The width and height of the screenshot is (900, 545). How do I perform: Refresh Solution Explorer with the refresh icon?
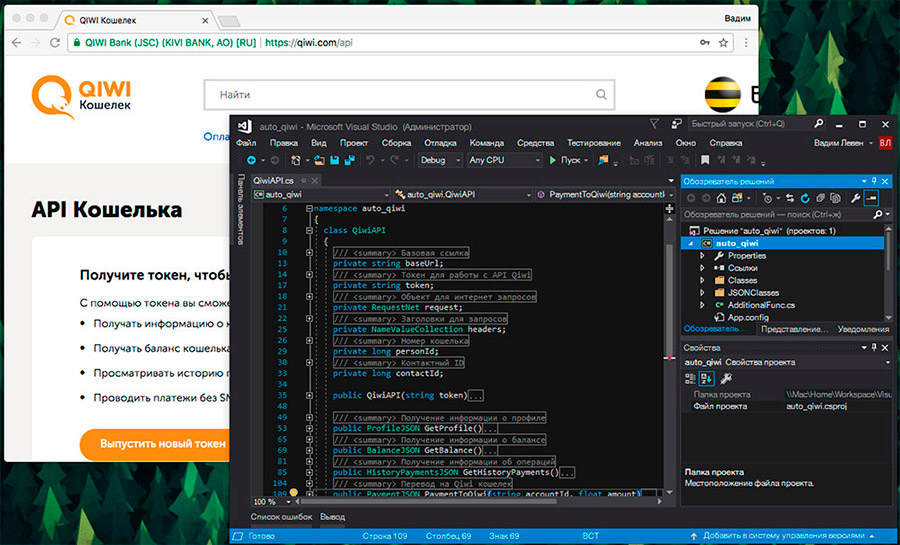click(x=805, y=198)
